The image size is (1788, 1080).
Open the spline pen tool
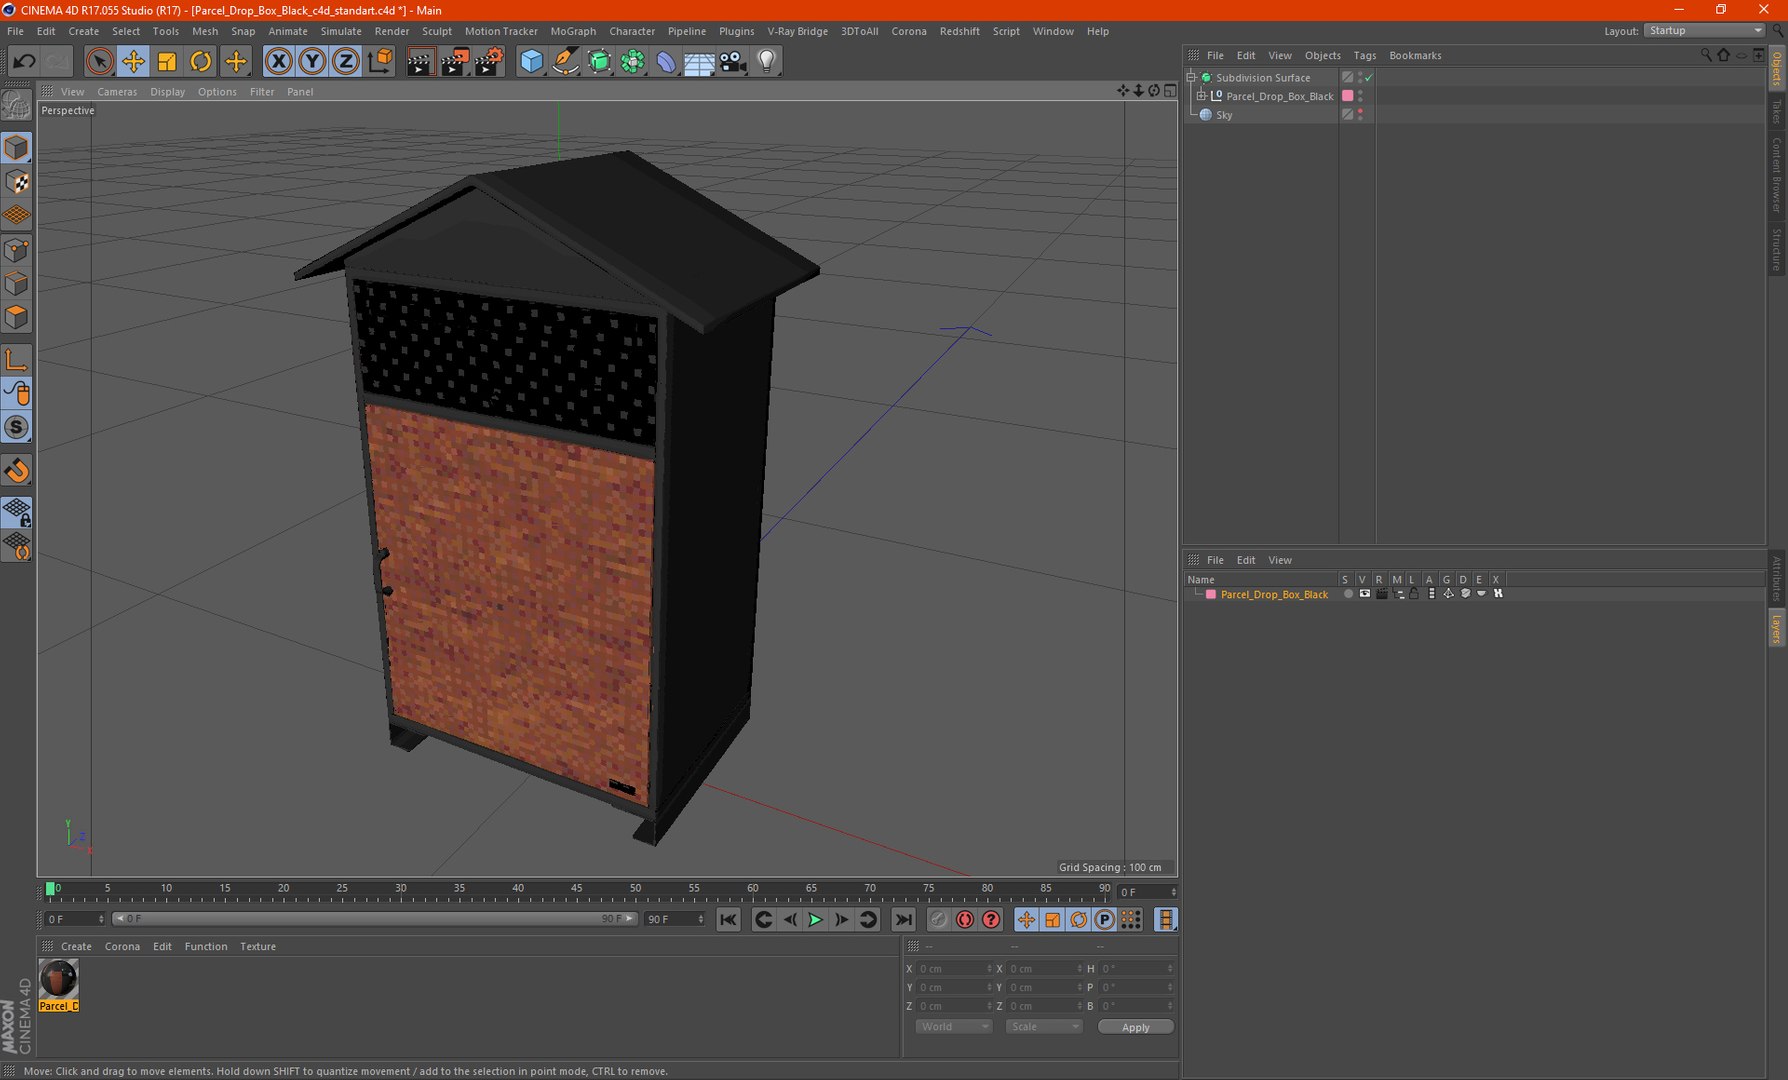coord(565,62)
